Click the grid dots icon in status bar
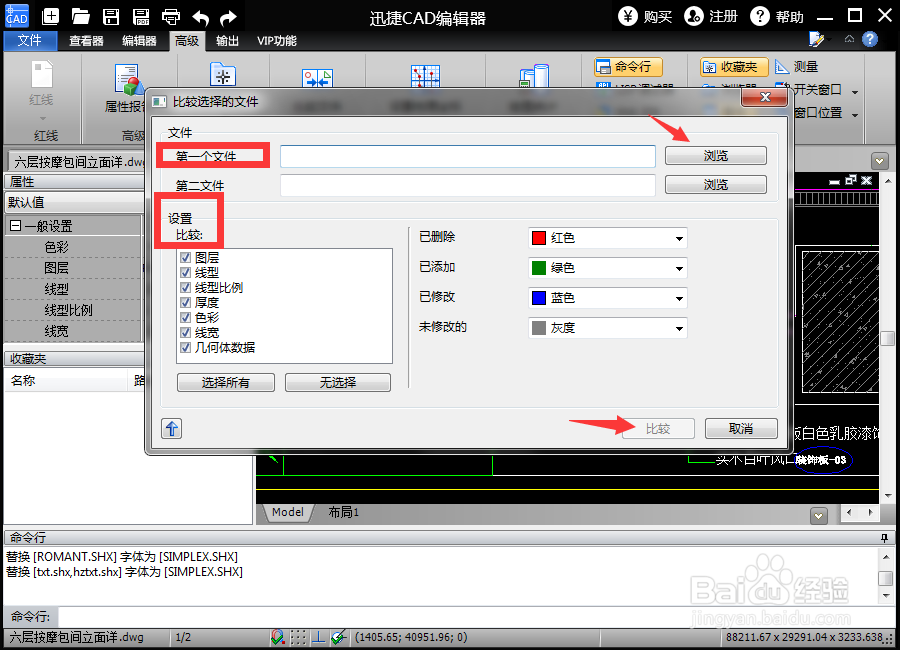Screen dimensions: 900x650 tap(298, 637)
